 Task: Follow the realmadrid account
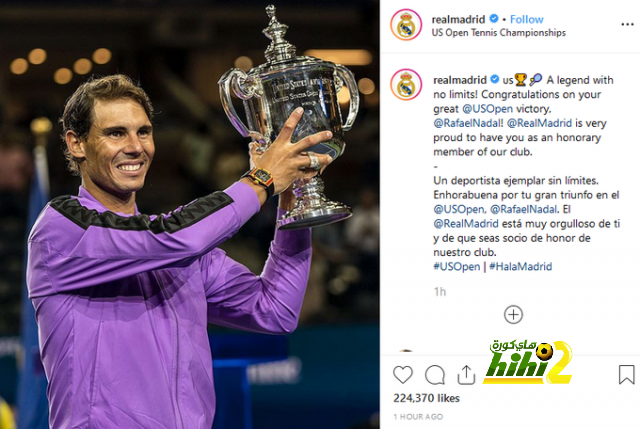pos(526,19)
